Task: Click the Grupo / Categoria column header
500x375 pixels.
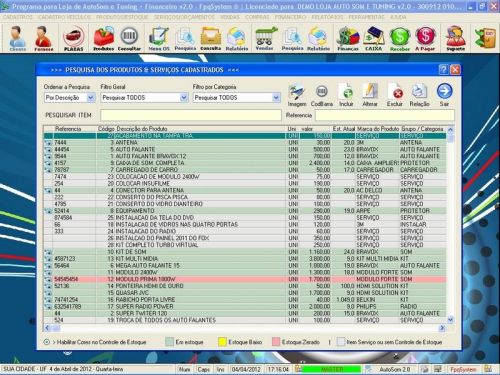Action: pos(422,129)
